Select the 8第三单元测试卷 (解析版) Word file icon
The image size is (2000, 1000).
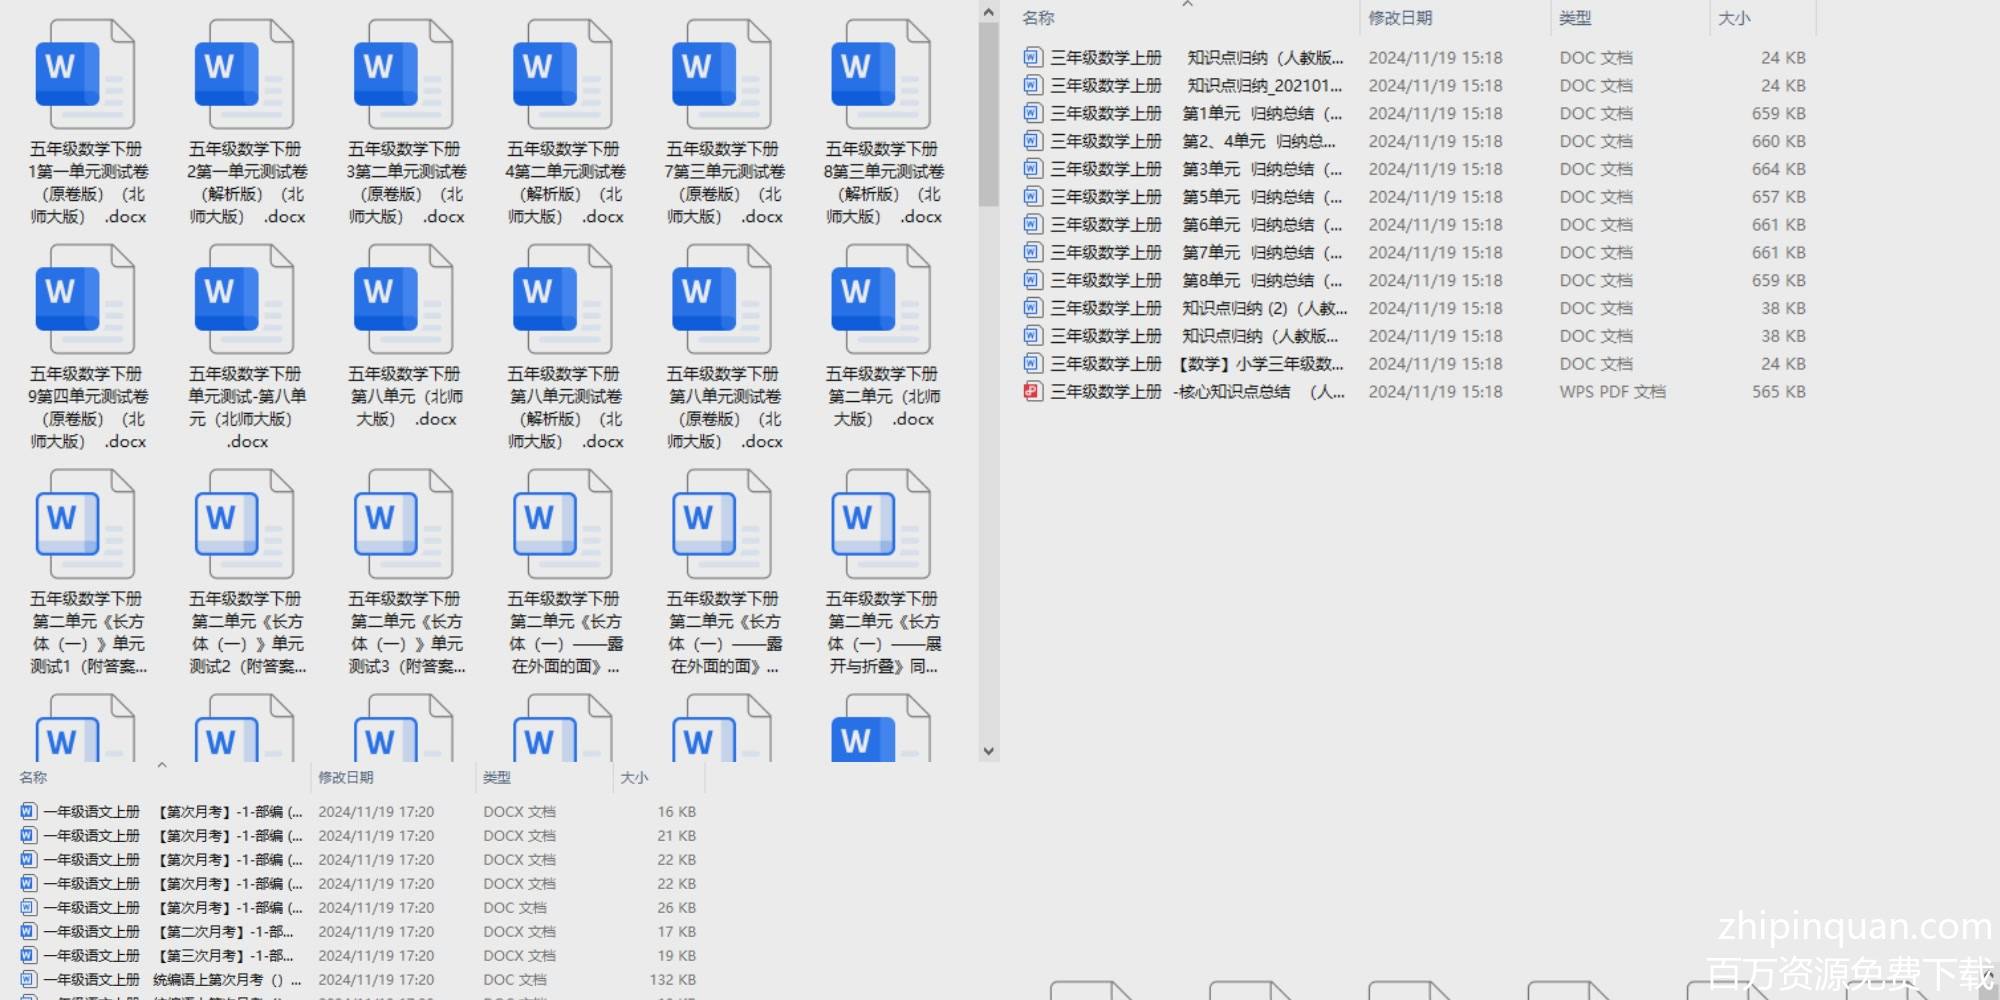[881, 76]
